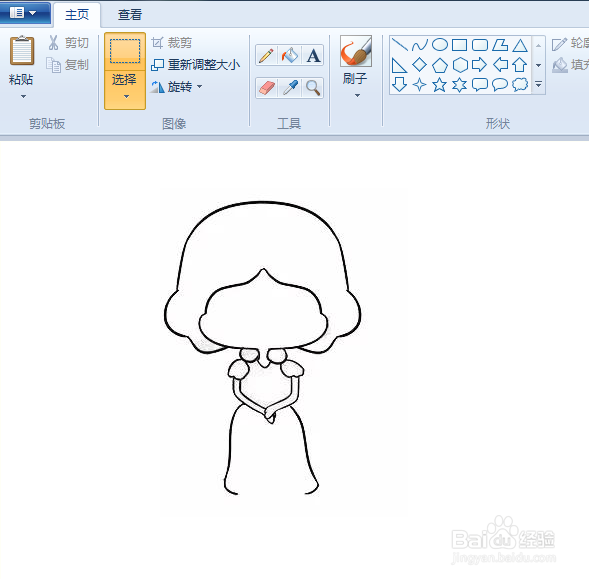Image resolution: width=589 pixels, height=579 pixels.
Task: Open the shape Fill (填充) option
Action: 570,65
